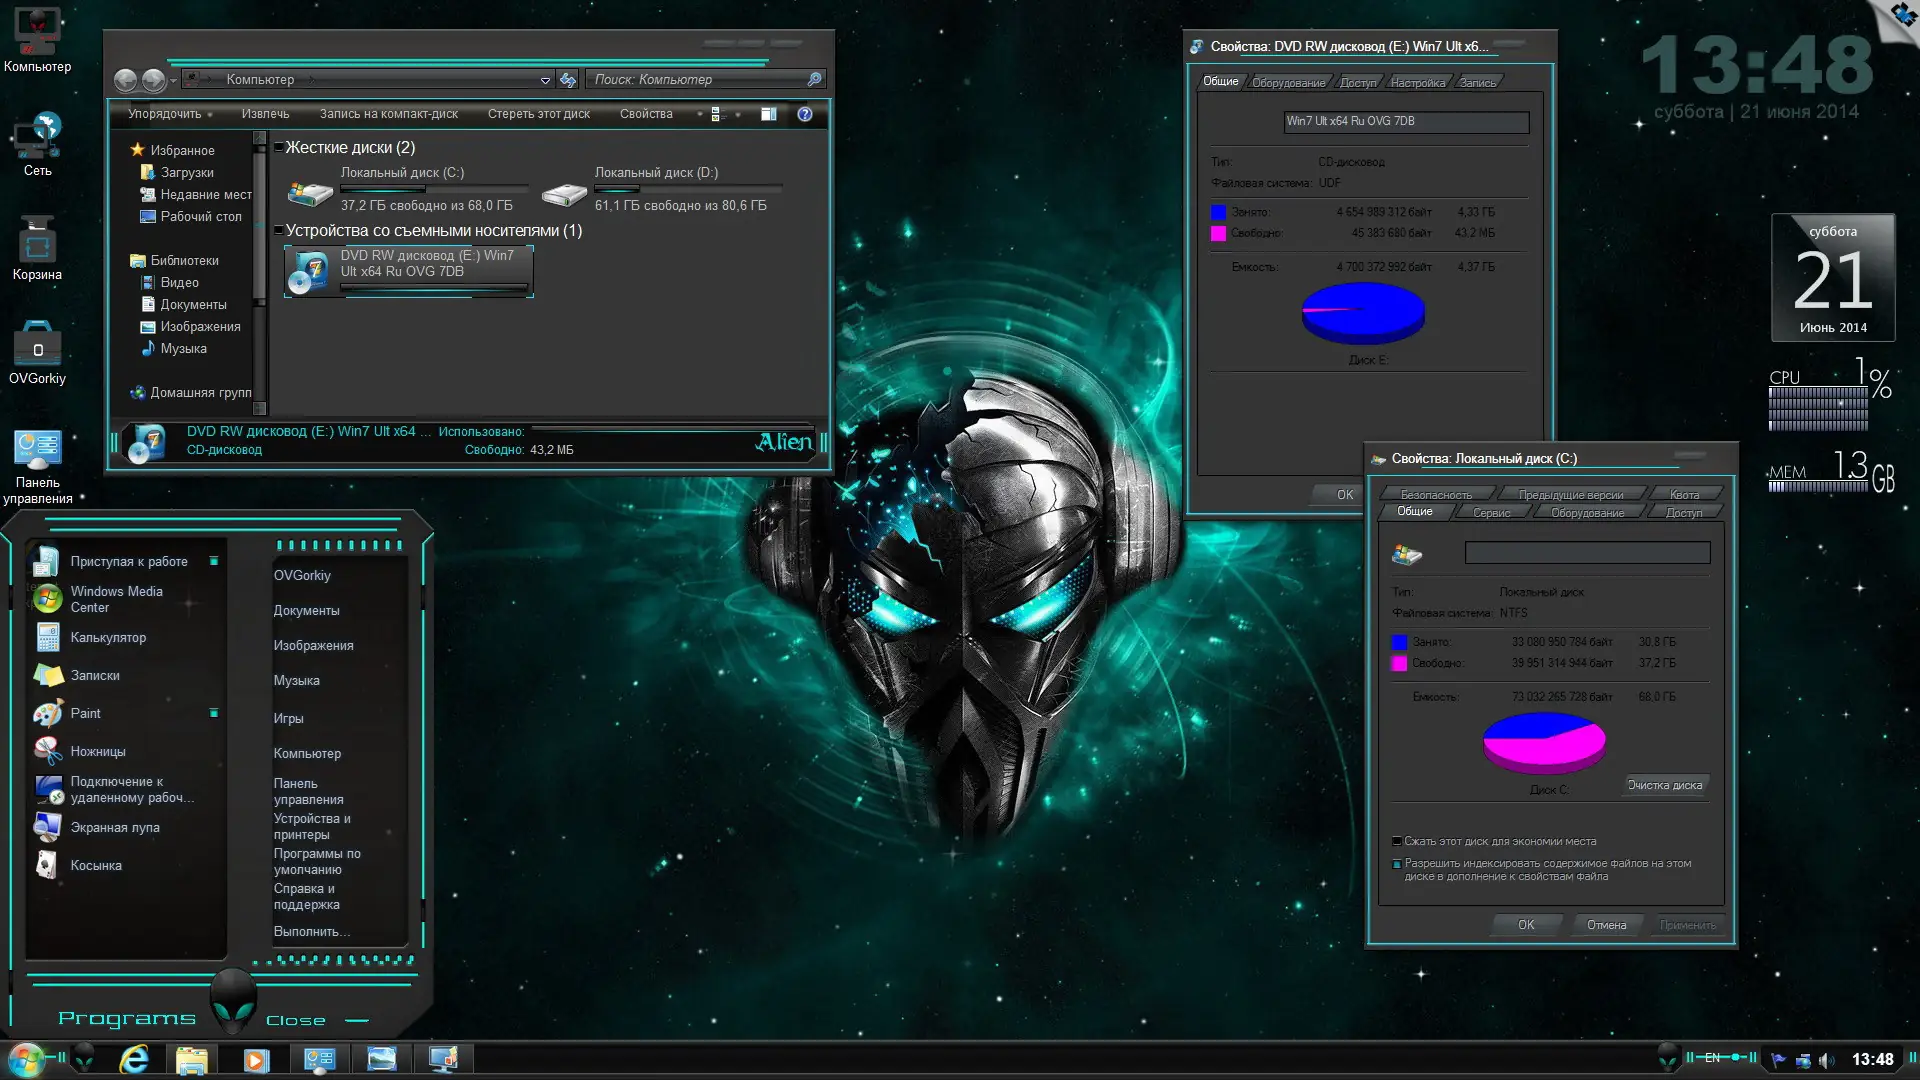1920x1080 pixels.
Task: Click the help question mark icon in Explorer
Action: (x=805, y=114)
